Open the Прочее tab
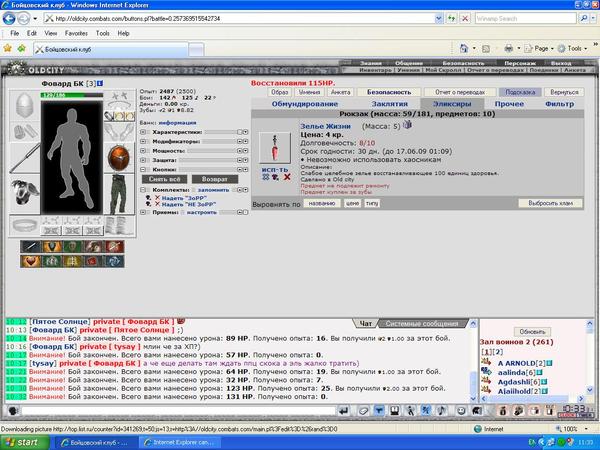Image resolution: width=600 pixels, height=450 pixels. pyautogui.click(x=509, y=104)
